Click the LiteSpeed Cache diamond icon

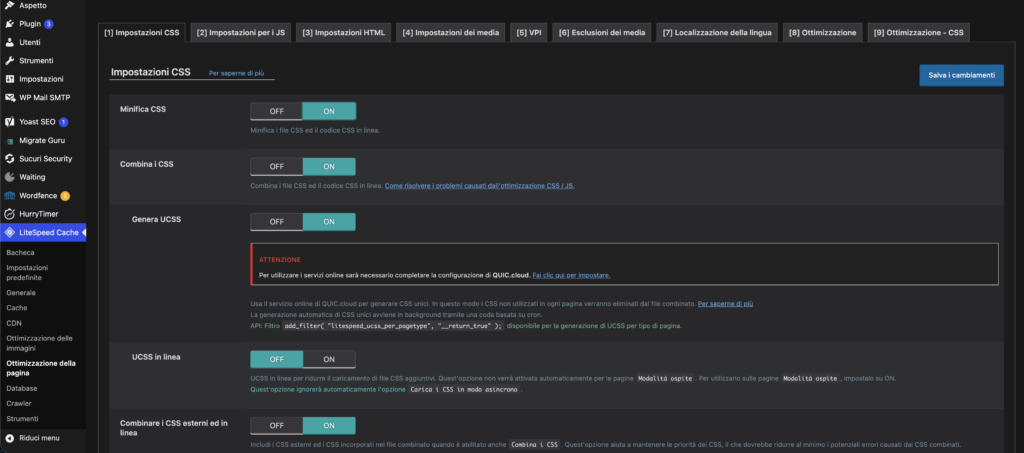(x=9, y=232)
